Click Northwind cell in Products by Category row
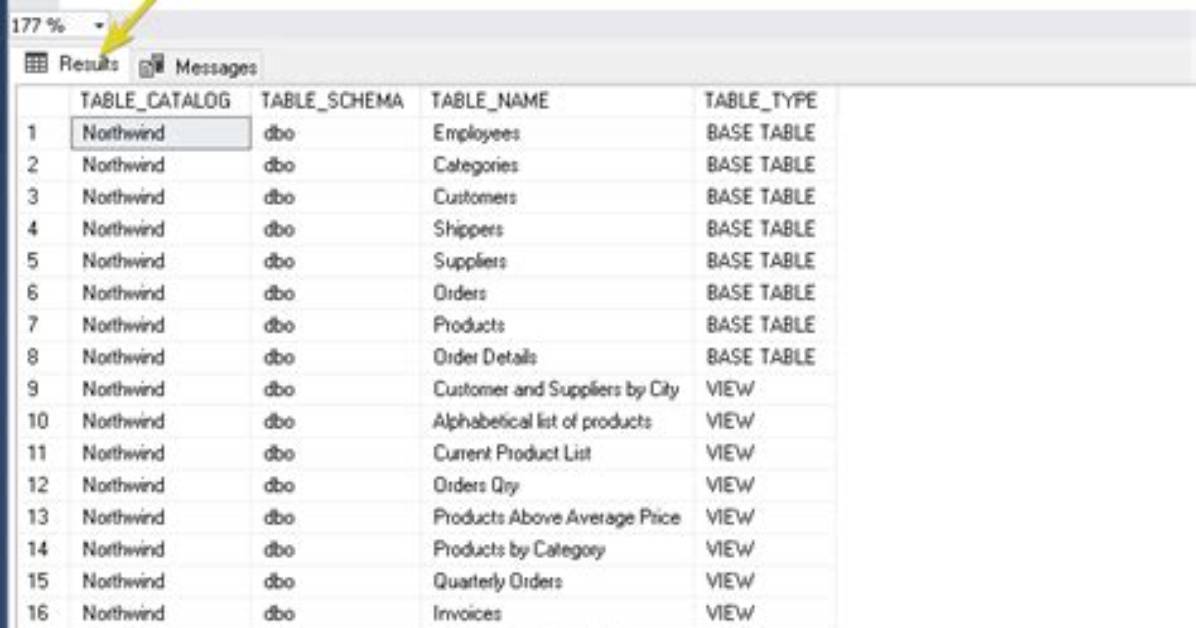Screen dimensions: 1196x628 (160, 549)
